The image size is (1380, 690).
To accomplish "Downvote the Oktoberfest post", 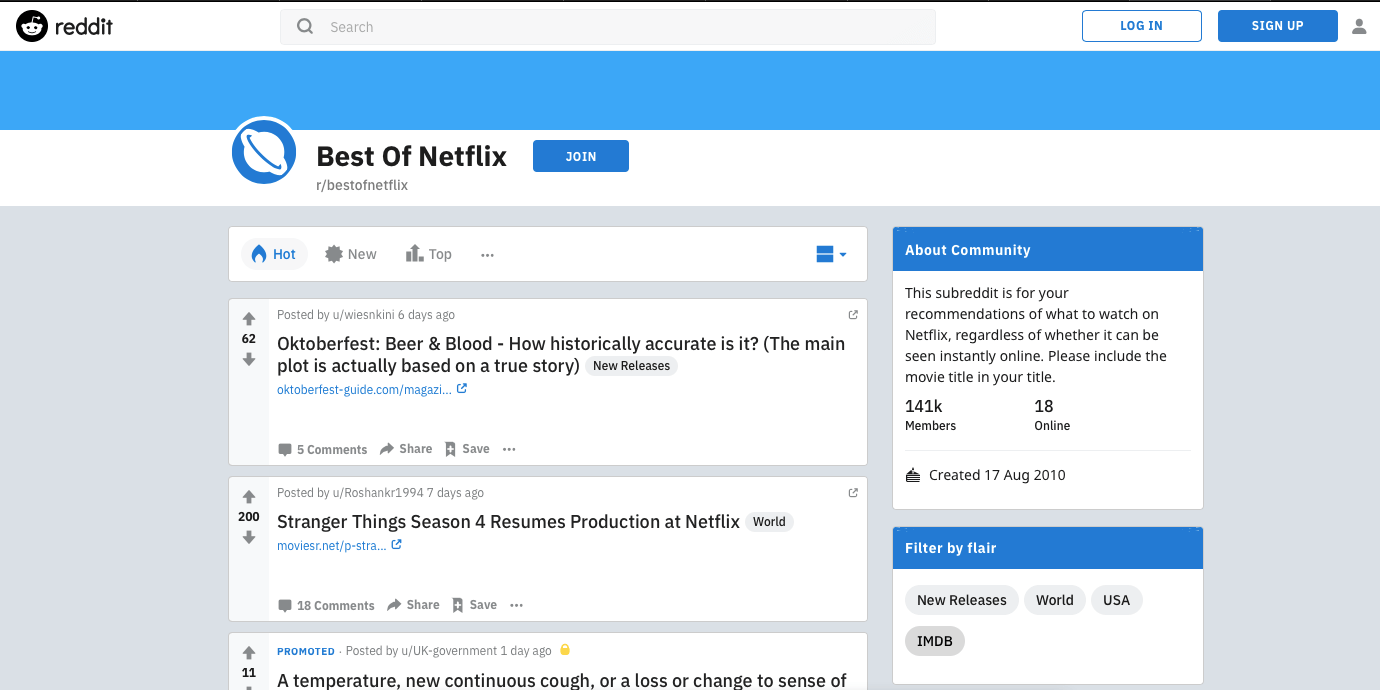I will (x=248, y=359).
